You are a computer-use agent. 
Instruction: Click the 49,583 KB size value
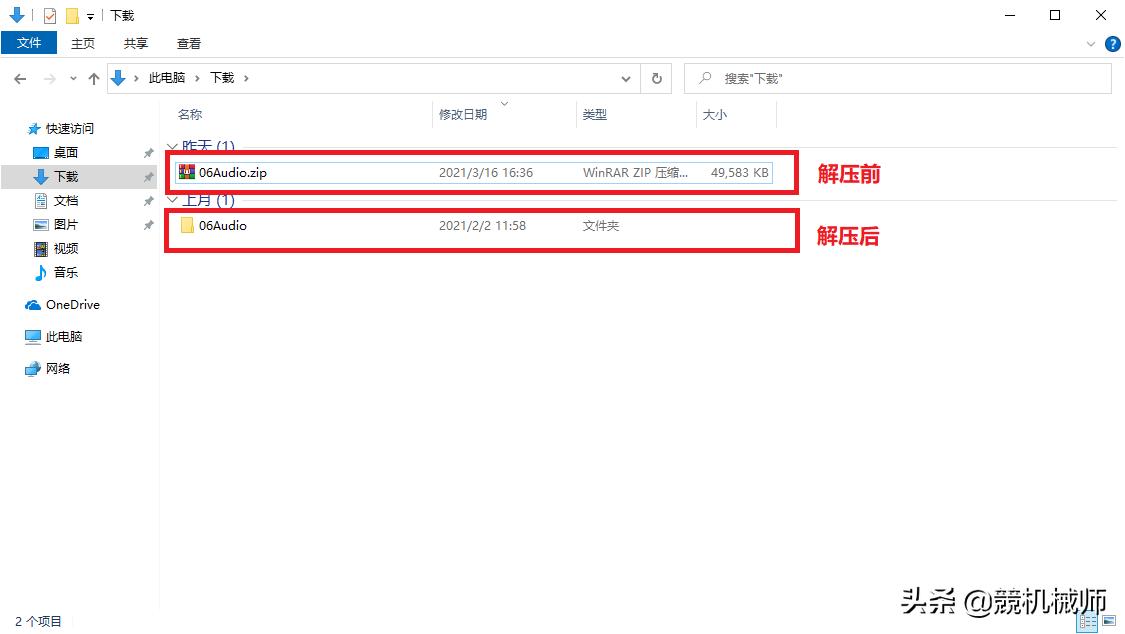tap(739, 172)
